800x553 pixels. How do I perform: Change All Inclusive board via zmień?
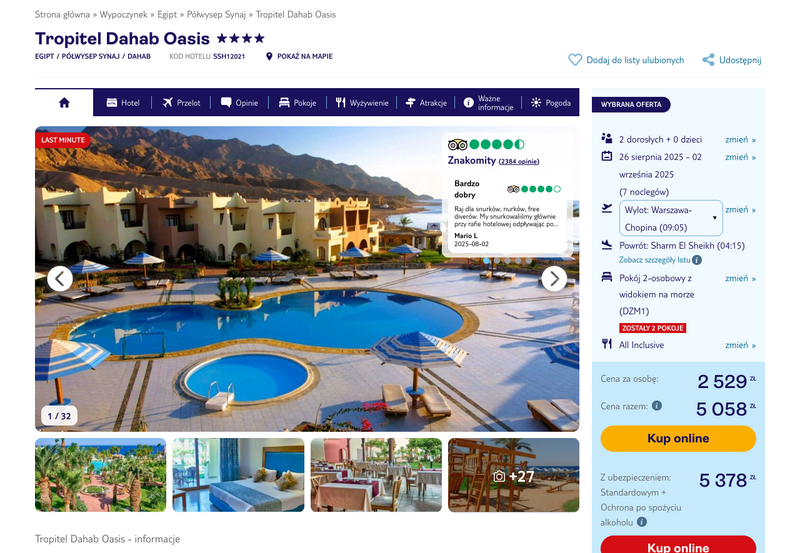tap(740, 345)
